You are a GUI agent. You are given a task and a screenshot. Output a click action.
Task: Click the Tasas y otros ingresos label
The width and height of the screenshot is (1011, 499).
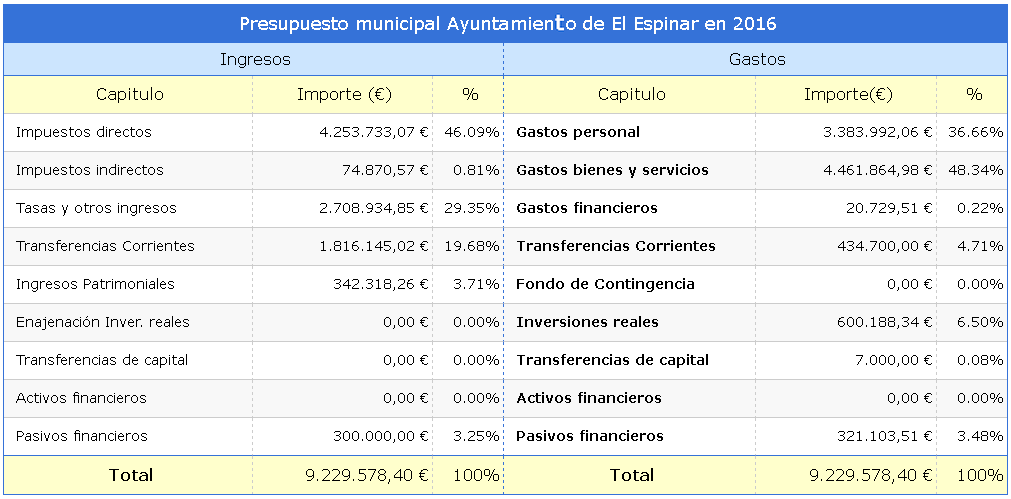tap(96, 208)
